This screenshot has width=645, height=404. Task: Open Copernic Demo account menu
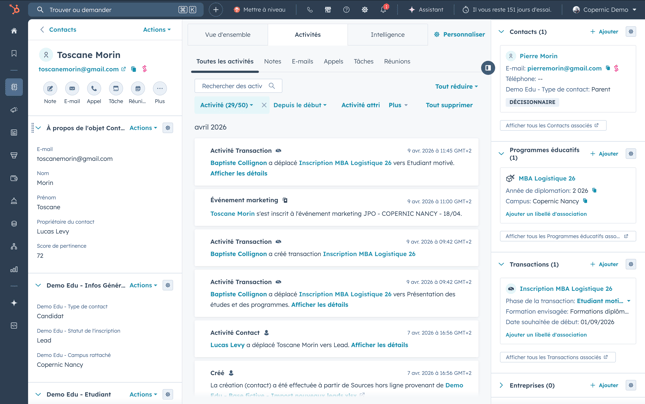[606, 9]
